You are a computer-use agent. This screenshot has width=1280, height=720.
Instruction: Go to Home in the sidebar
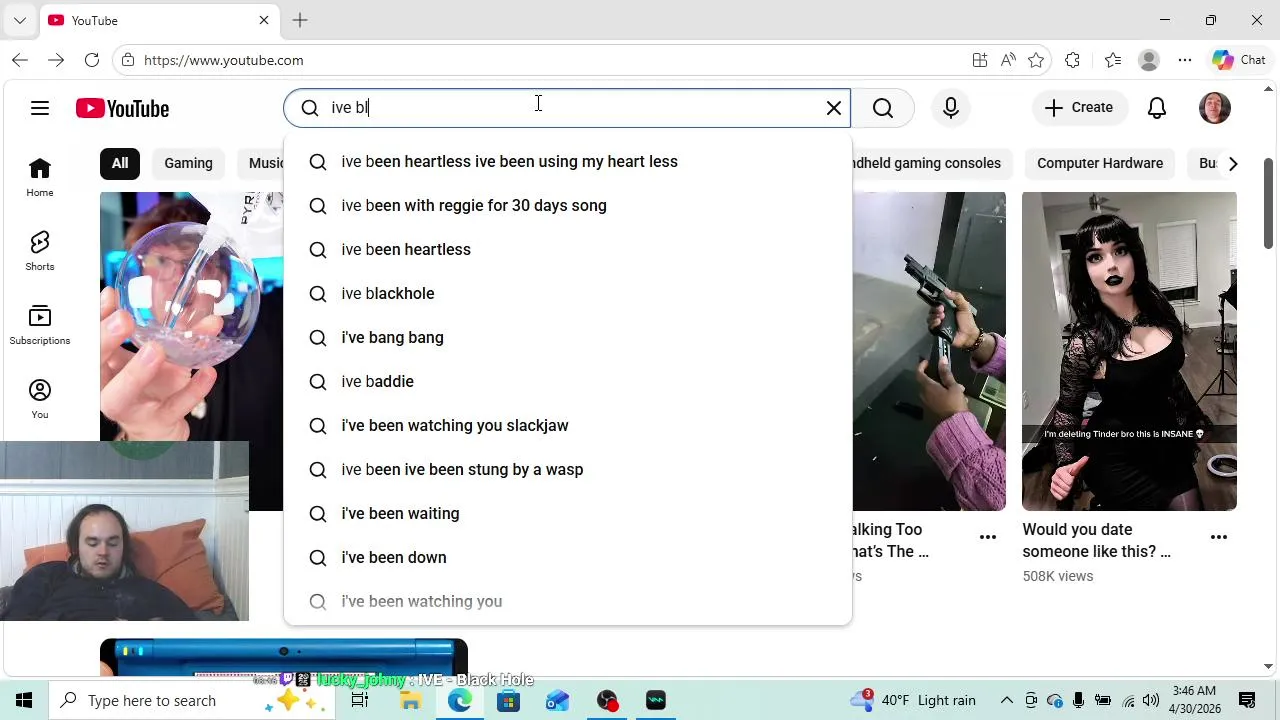[x=40, y=178]
